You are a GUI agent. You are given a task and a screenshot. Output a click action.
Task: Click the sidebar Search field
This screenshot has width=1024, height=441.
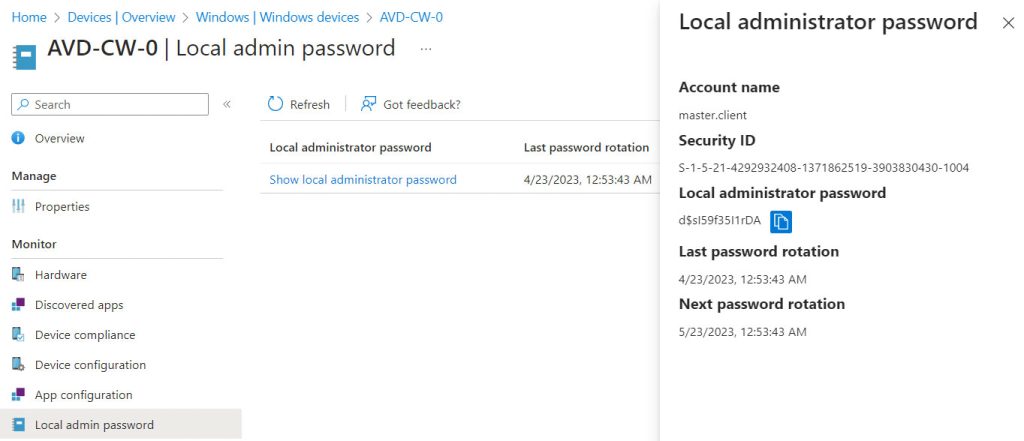click(x=110, y=105)
